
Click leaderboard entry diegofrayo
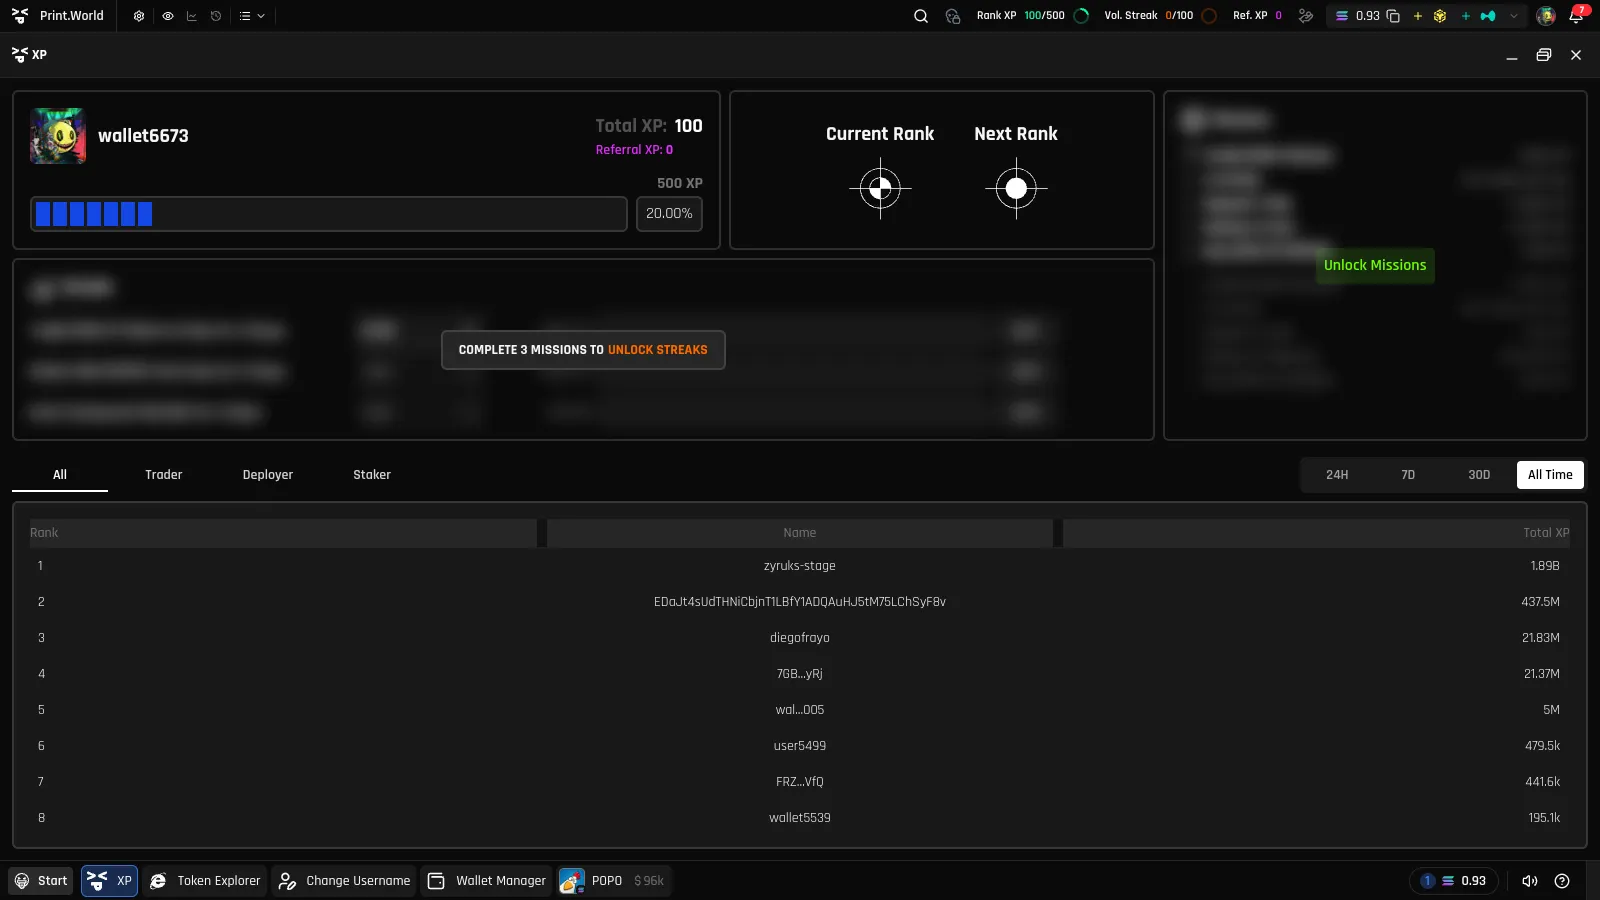point(800,638)
